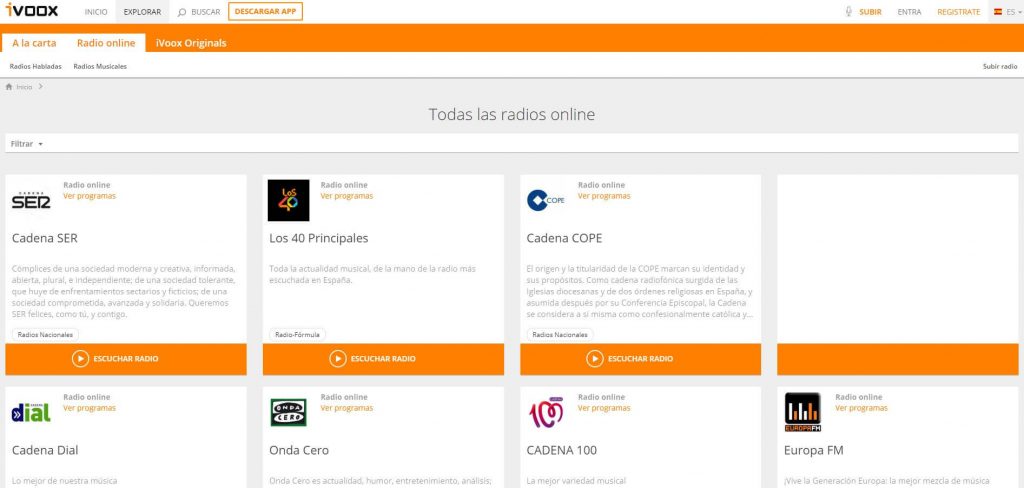This screenshot has width=1024, height=488.
Task: Click Radios Nacionales tag under Cadena SER
Action: (45, 334)
